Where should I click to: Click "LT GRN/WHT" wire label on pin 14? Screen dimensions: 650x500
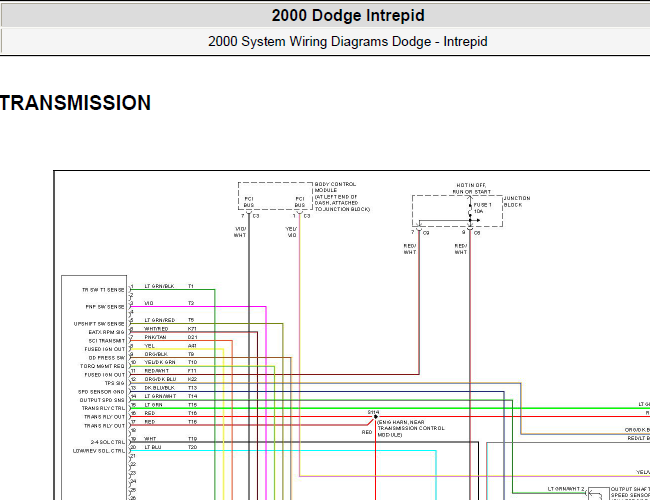160,396
